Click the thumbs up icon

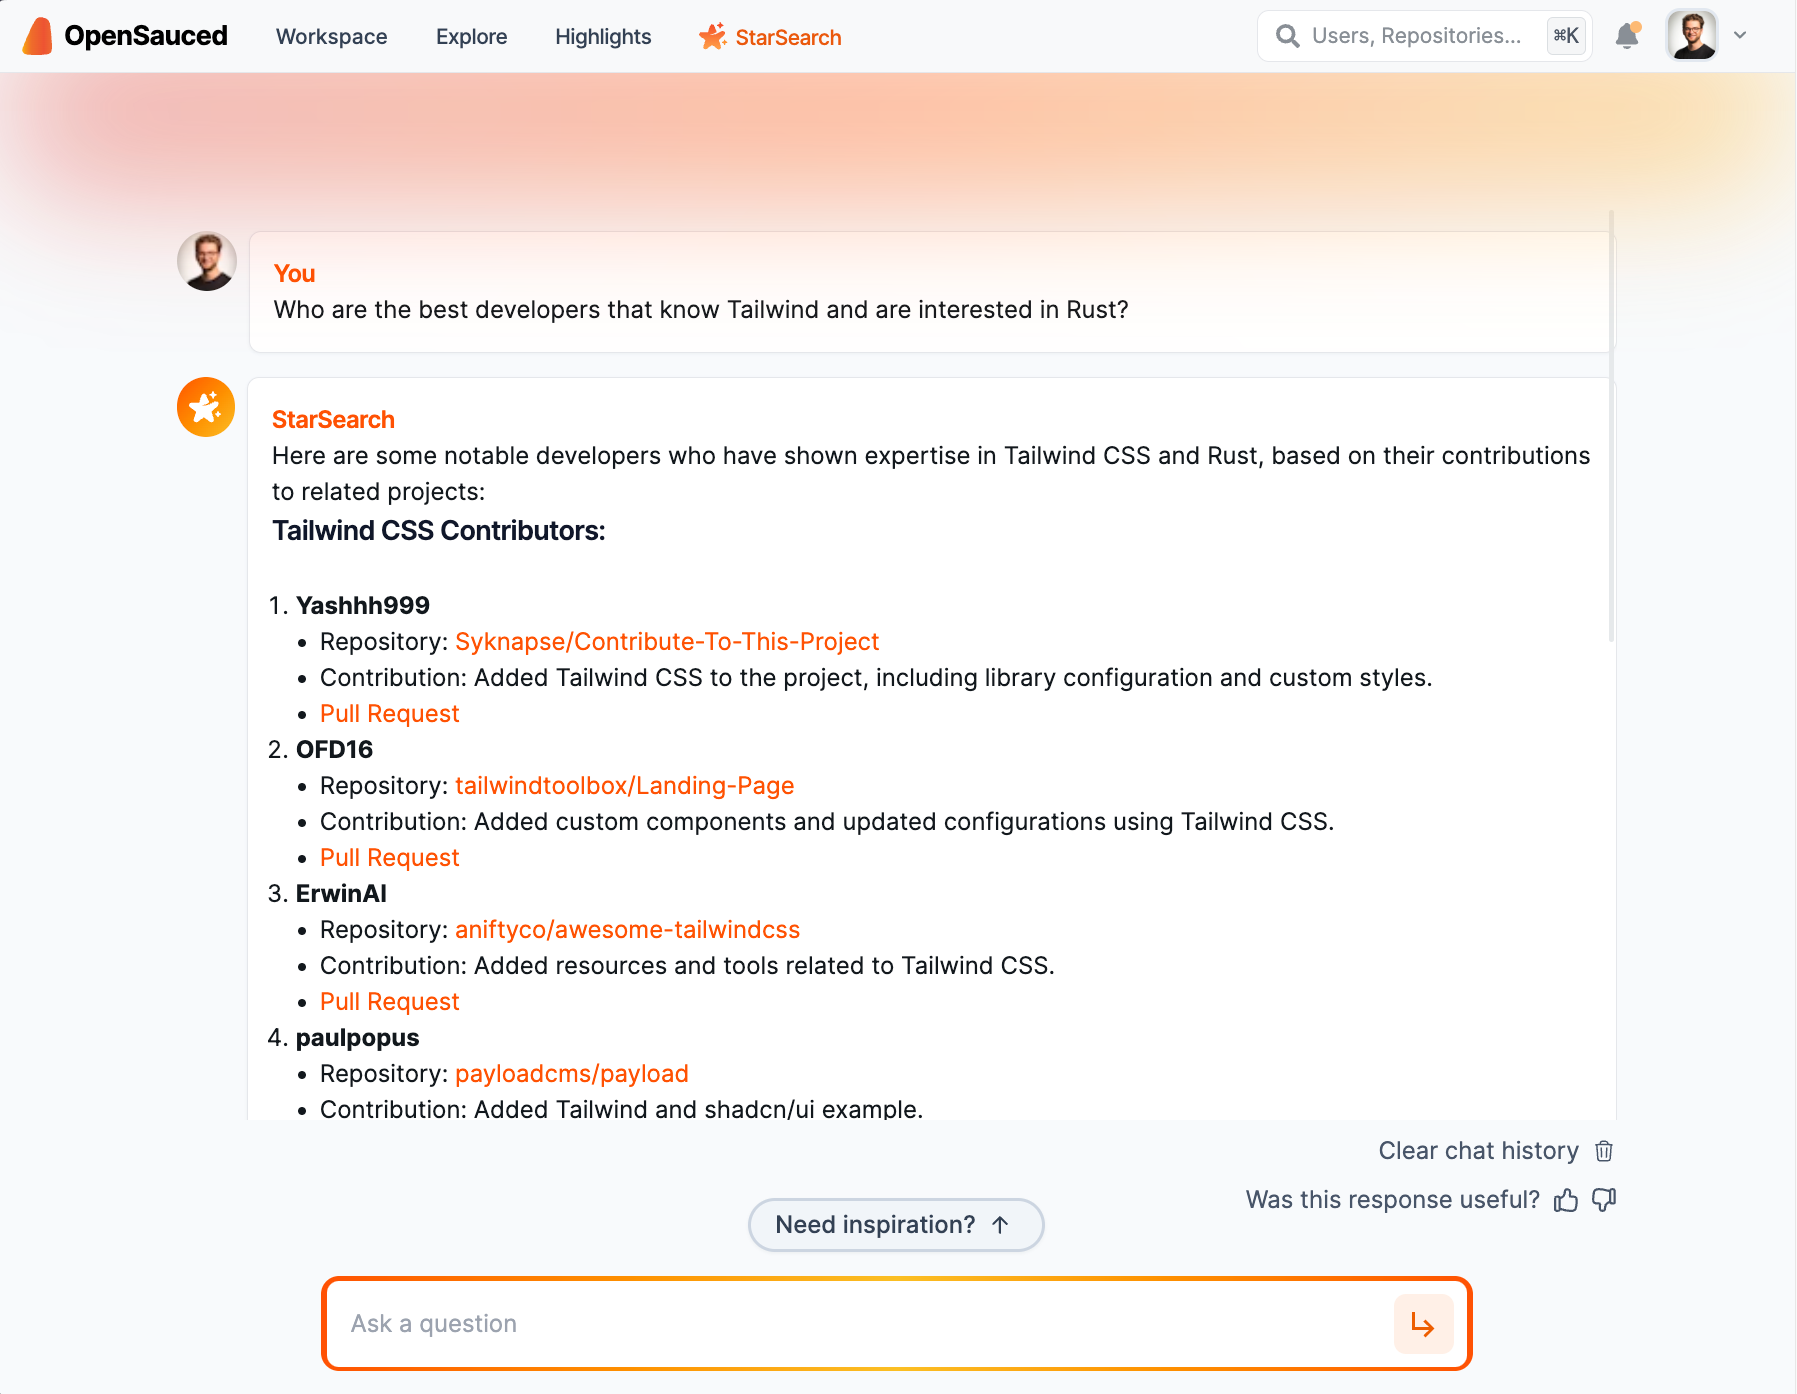click(x=1566, y=1200)
